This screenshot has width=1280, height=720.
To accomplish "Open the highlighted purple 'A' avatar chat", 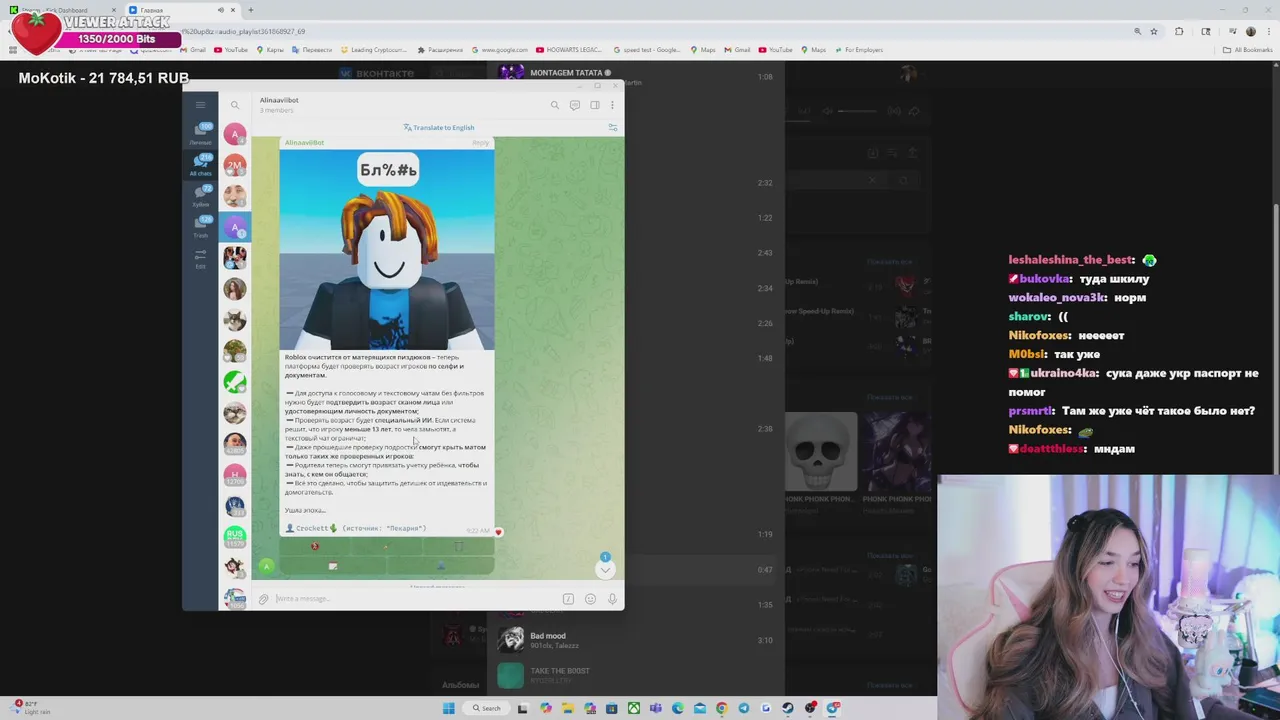I will point(235,227).
